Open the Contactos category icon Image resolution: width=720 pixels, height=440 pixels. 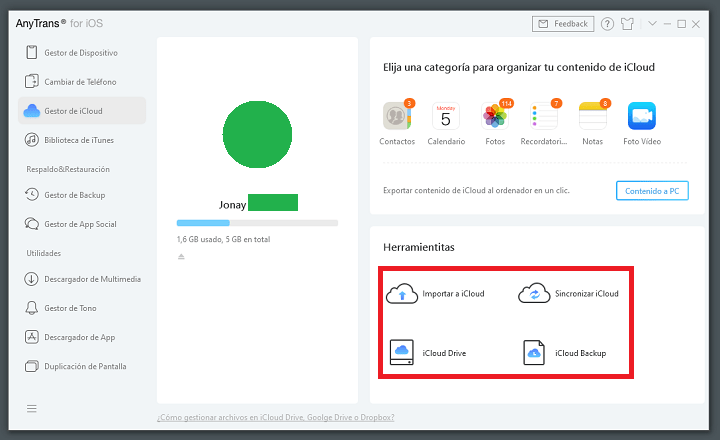tap(397, 116)
